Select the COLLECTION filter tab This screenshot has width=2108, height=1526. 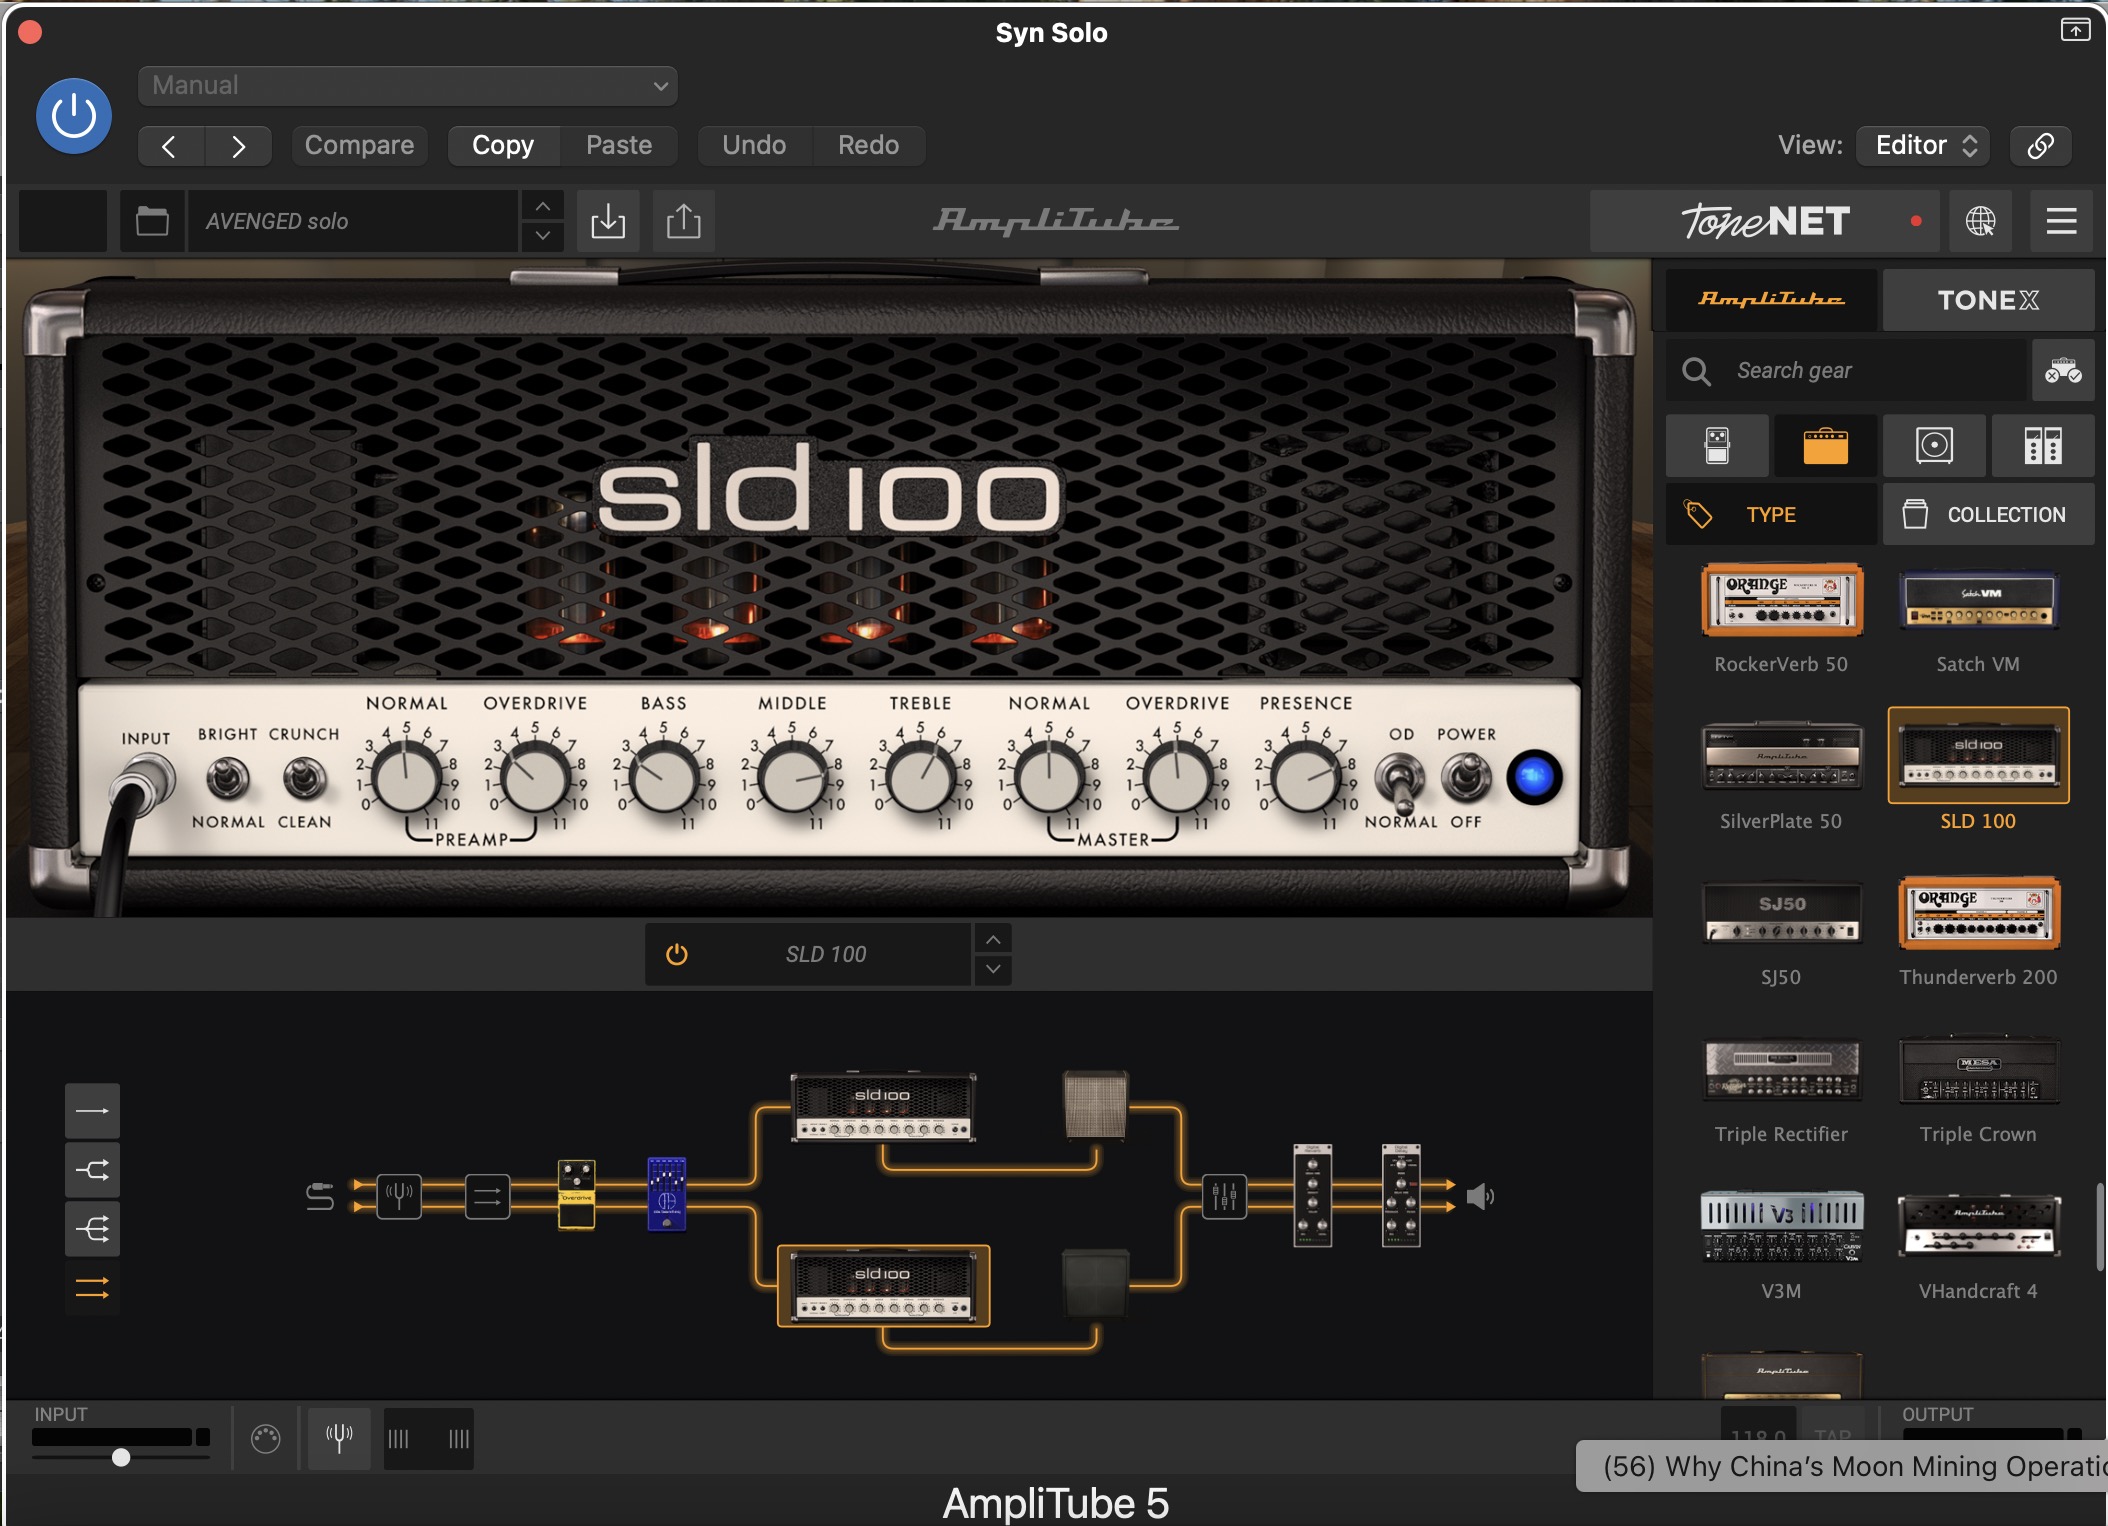(x=1988, y=515)
